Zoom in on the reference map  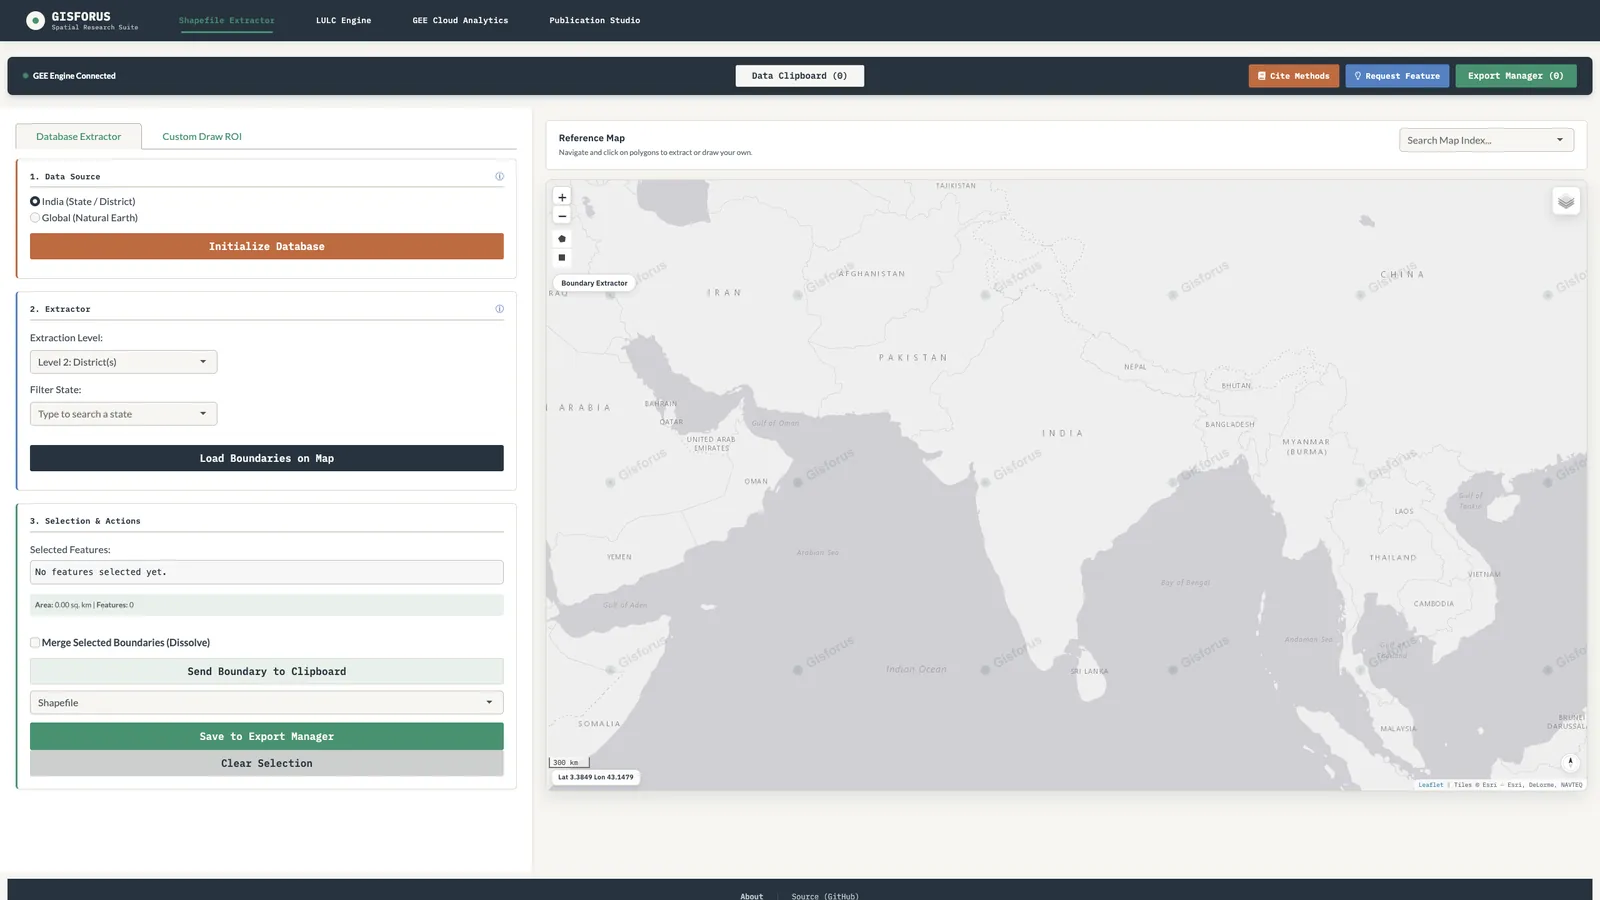[562, 198]
